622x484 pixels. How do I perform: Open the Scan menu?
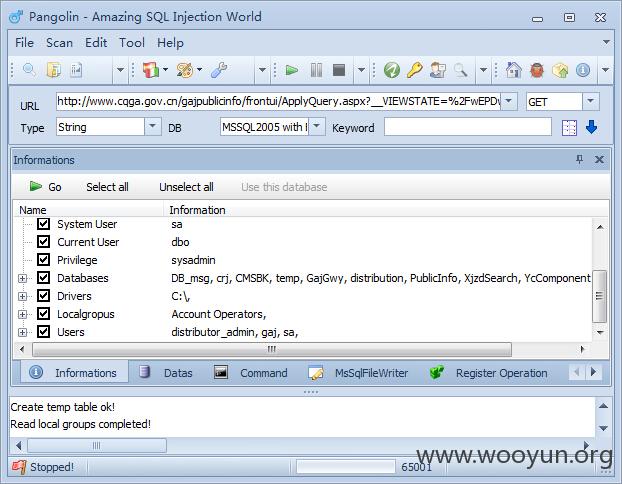pos(60,42)
